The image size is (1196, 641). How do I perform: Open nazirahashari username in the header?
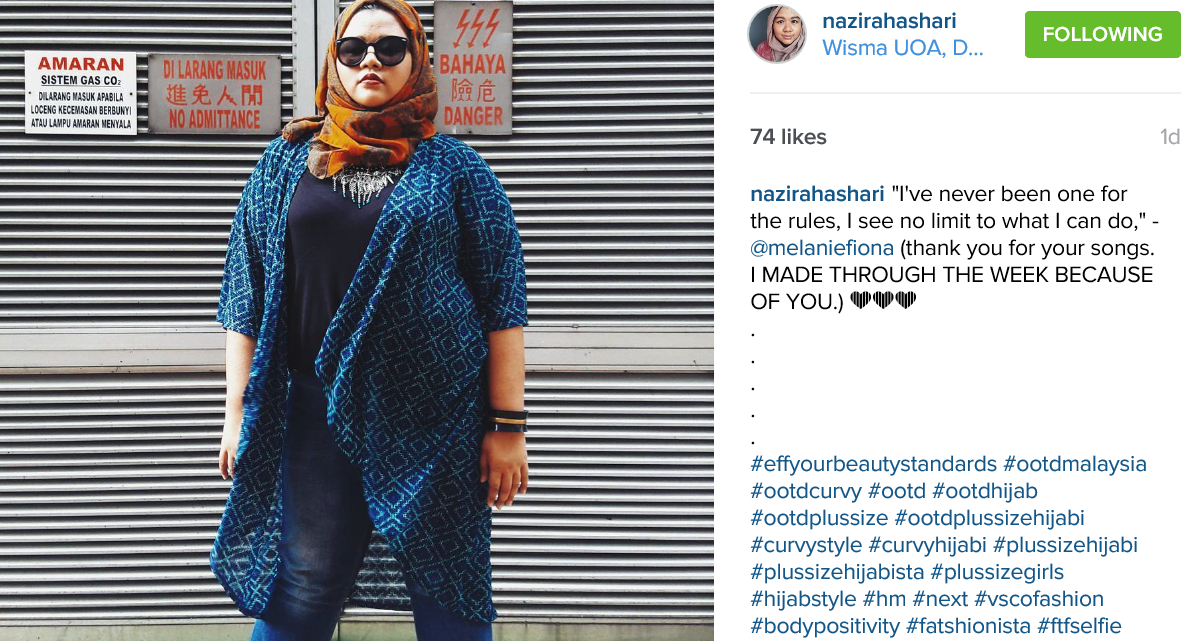889,21
